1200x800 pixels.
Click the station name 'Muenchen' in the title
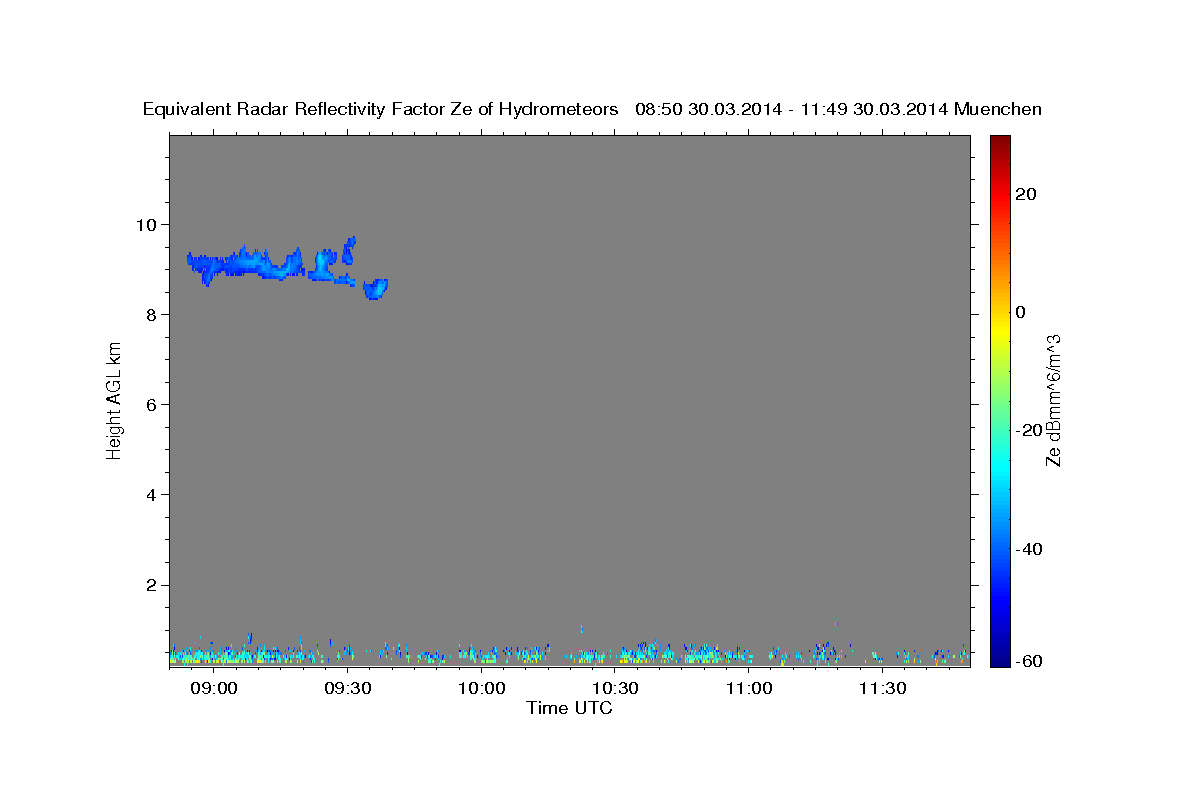pos(998,109)
